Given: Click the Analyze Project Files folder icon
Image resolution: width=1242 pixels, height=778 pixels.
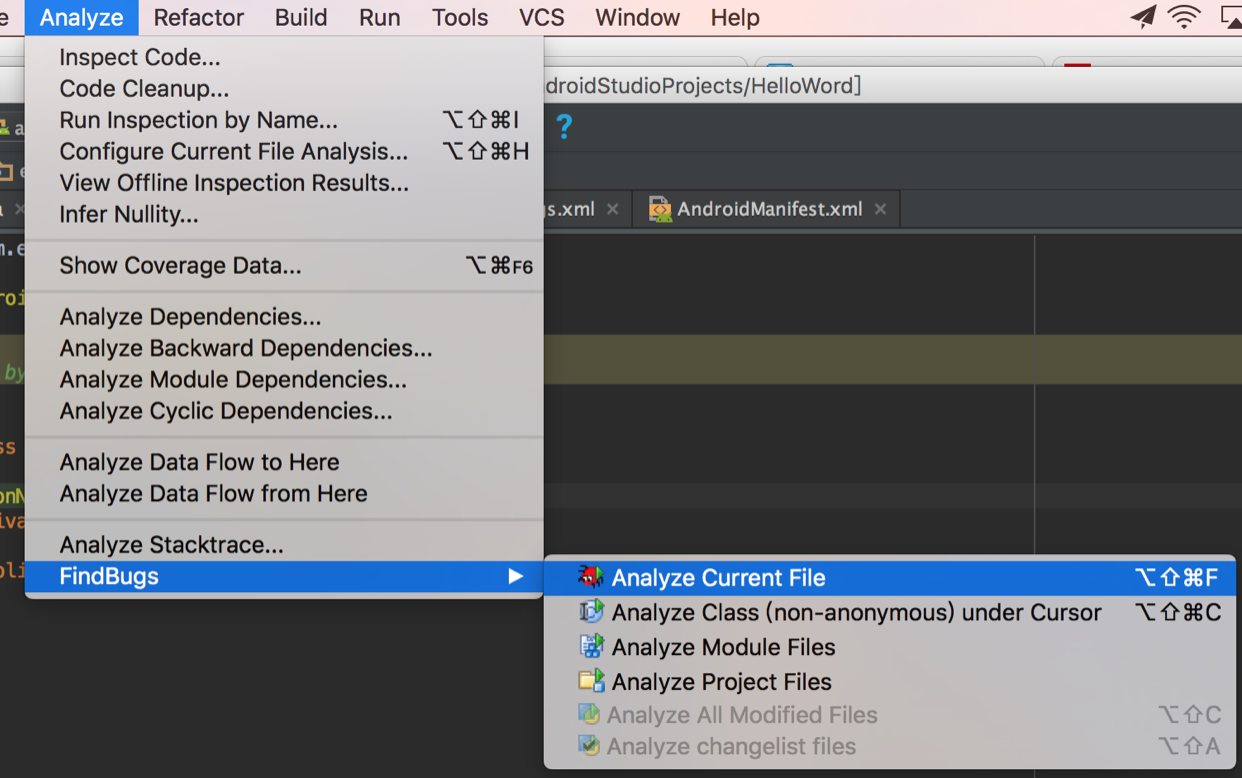Looking at the screenshot, I should click(x=591, y=681).
